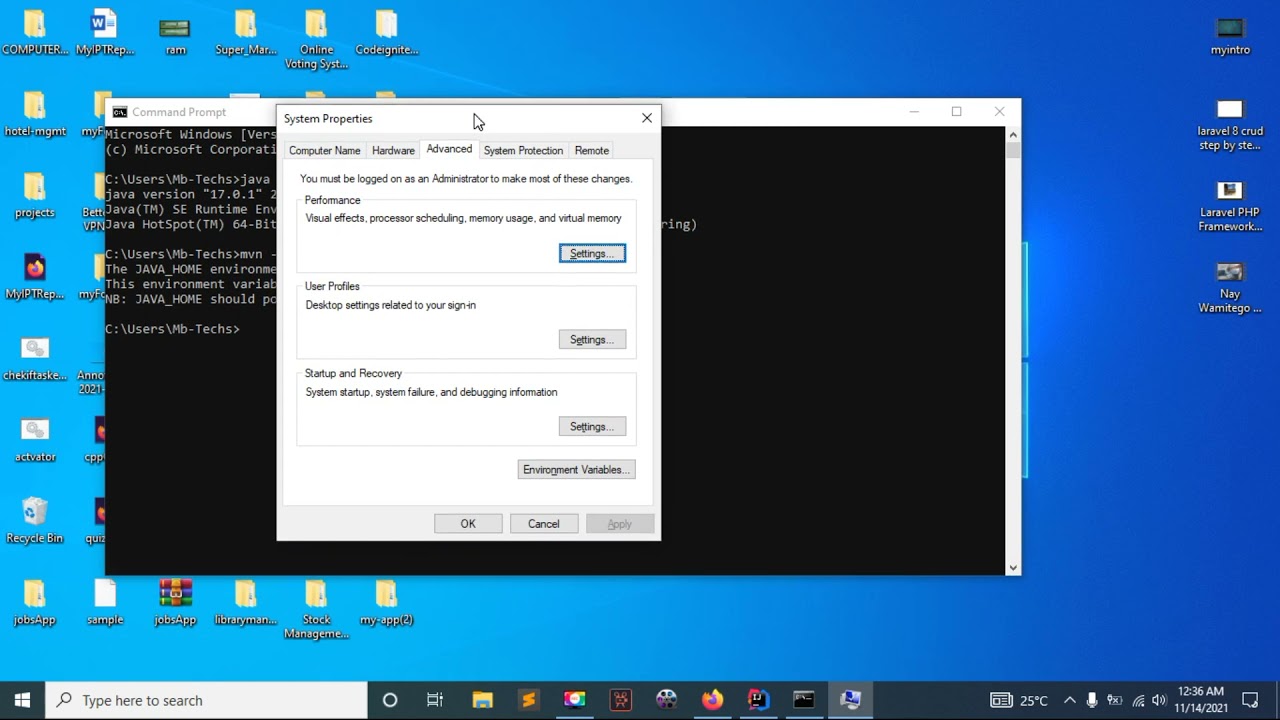Open the network Wi-Fi tray icon
Screen dimensions: 1280x720
tap(1138, 700)
